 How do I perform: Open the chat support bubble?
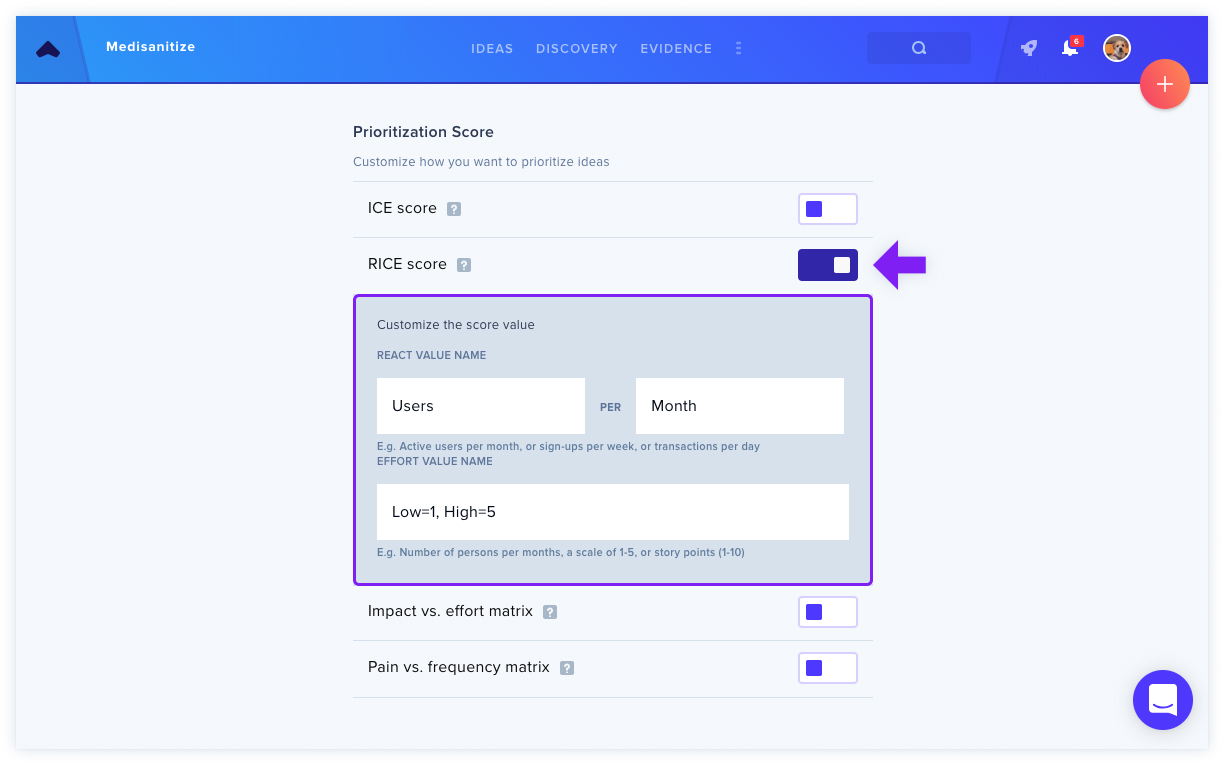coord(1162,700)
